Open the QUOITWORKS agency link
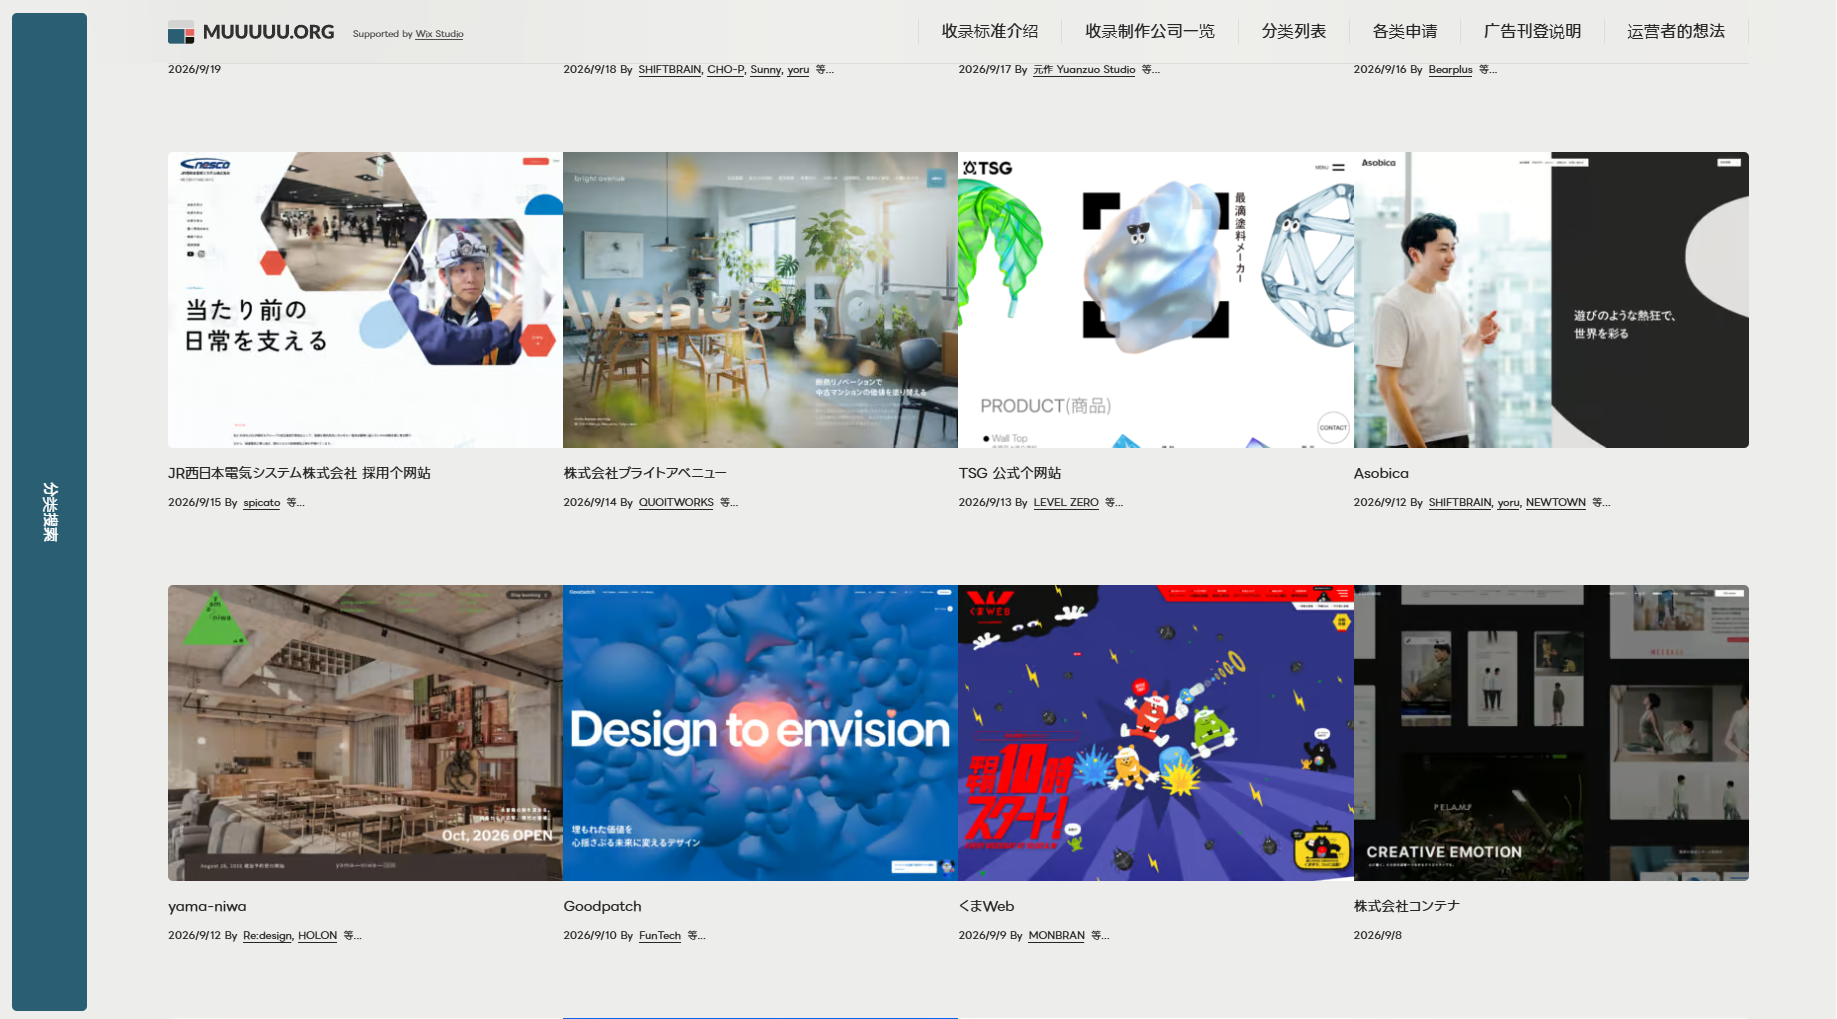 coord(676,503)
